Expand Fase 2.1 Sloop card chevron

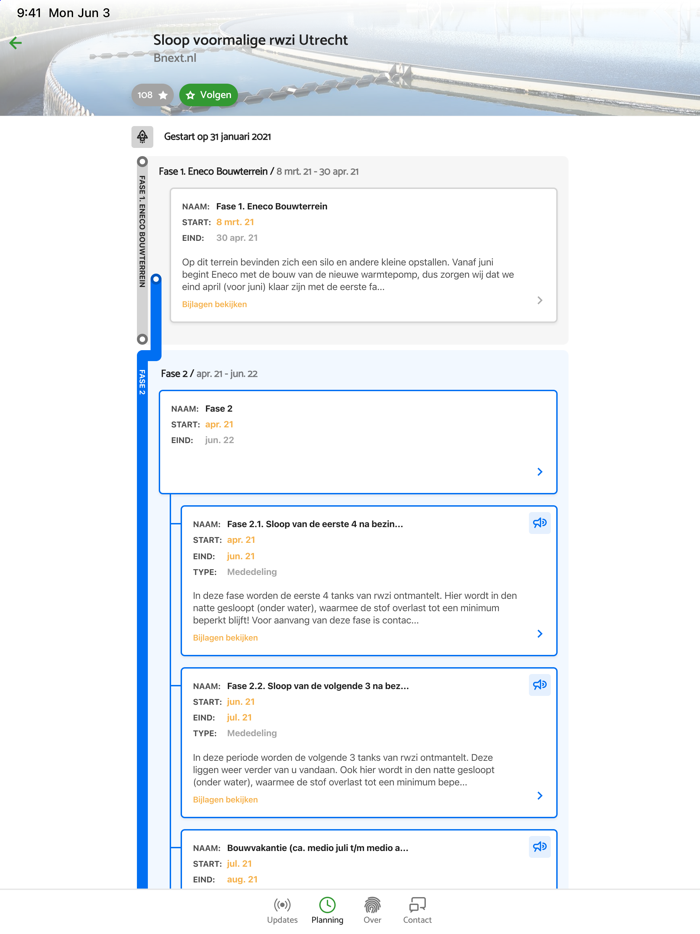pyautogui.click(x=540, y=634)
